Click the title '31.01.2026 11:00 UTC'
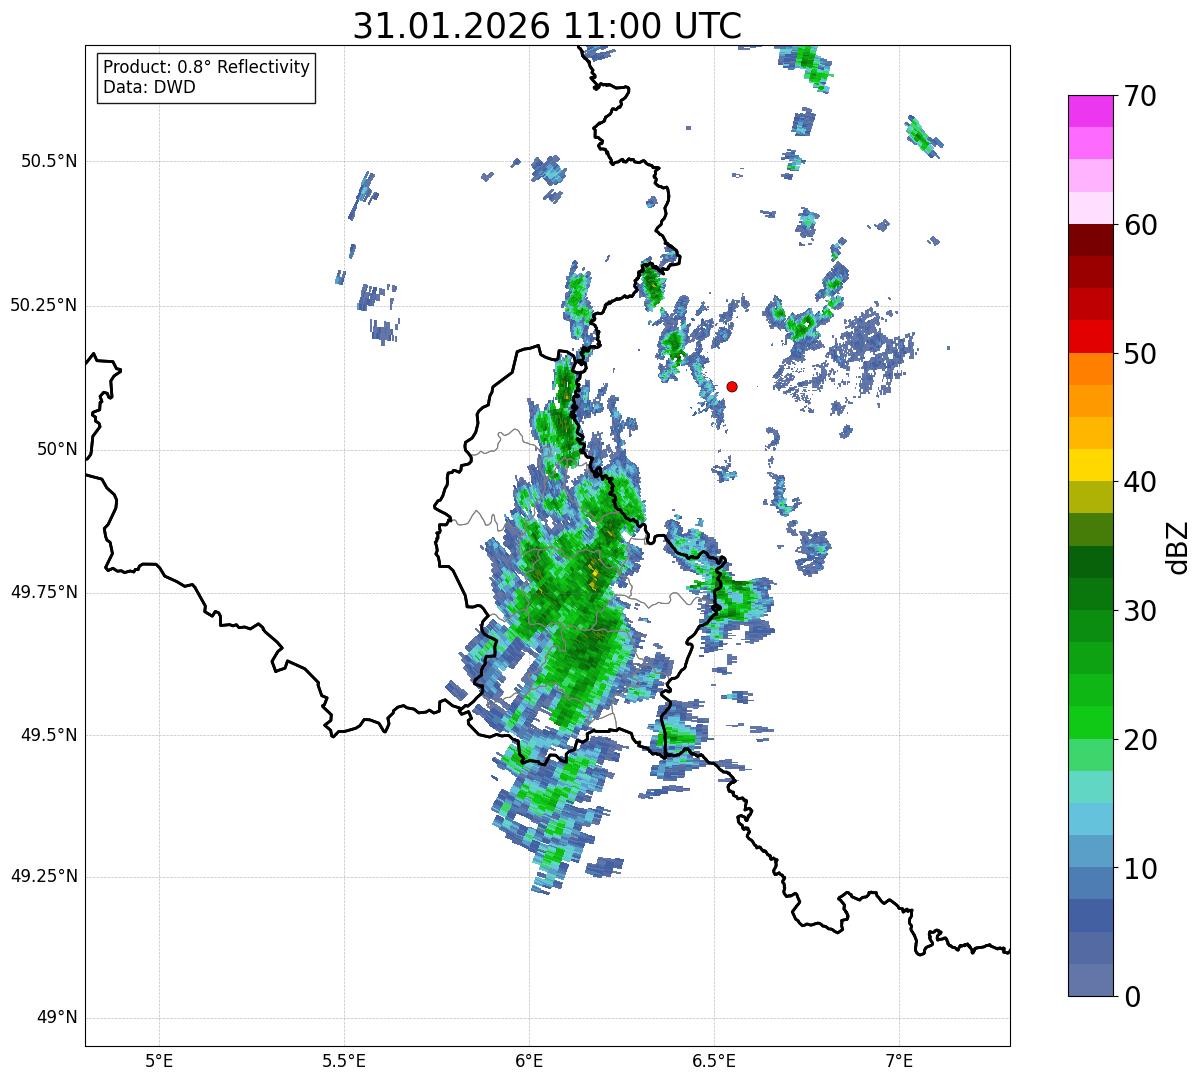 click(x=547, y=26)
